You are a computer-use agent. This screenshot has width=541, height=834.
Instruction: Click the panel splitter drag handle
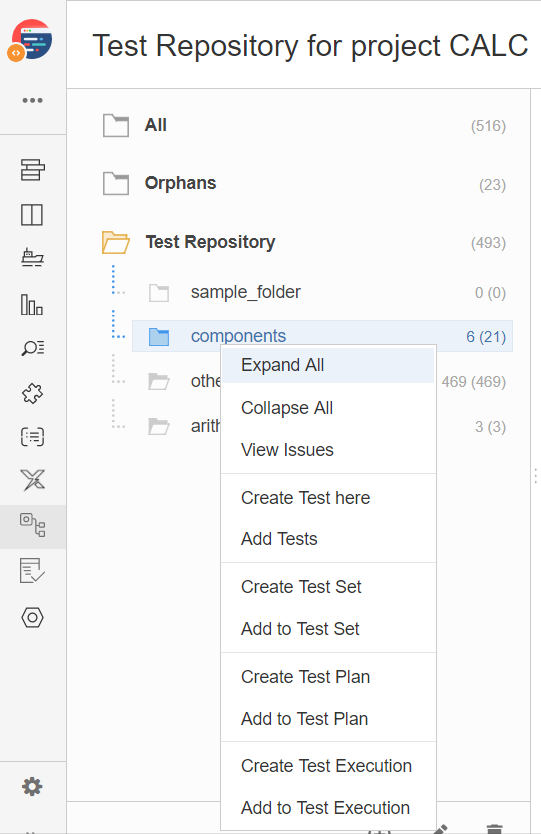[x=535, y=476]
